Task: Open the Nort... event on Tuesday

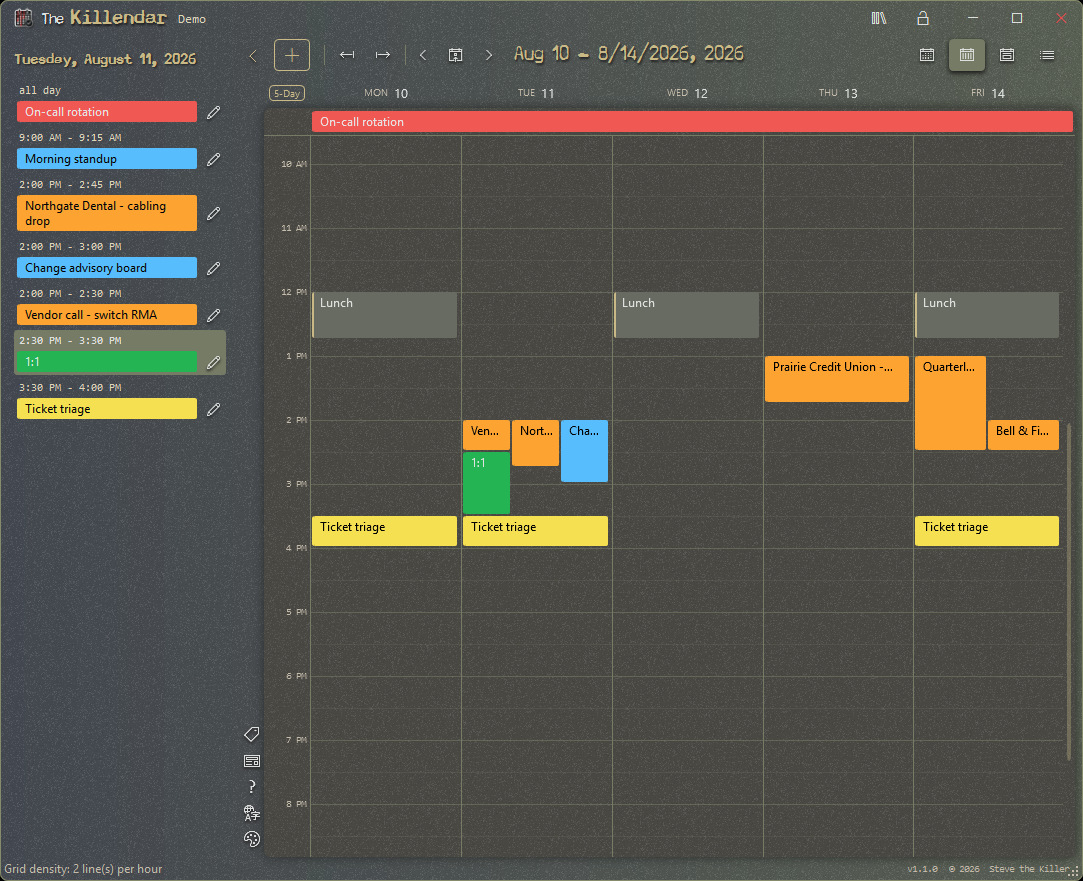Action: pyautogui.click(x=535, y=443)
